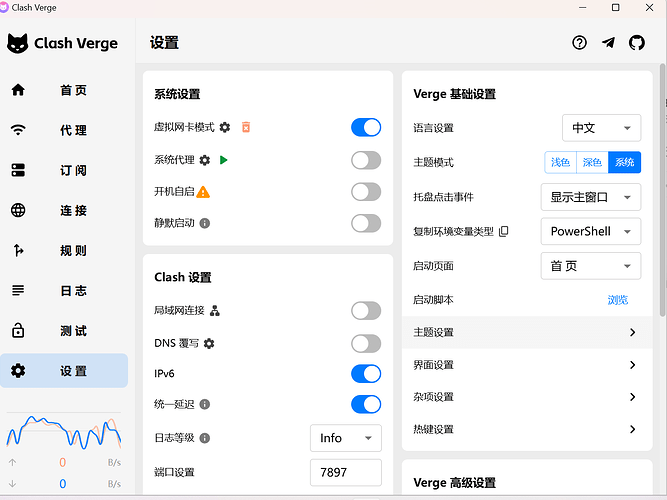Viewport: 667px width, 500px height.
Task: Open the PowerShell environment type dropdown
Action: pos(590,231)
